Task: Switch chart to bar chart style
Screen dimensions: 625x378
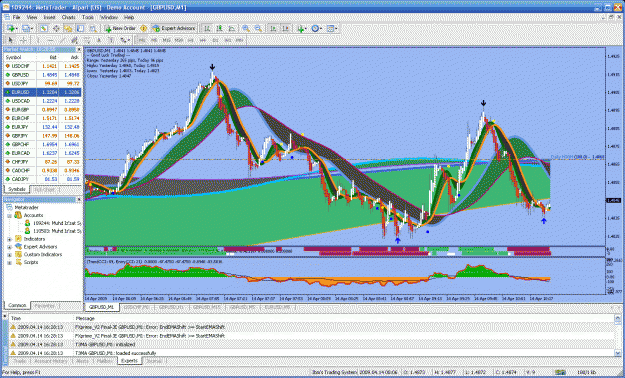Action: click(207, 28)
